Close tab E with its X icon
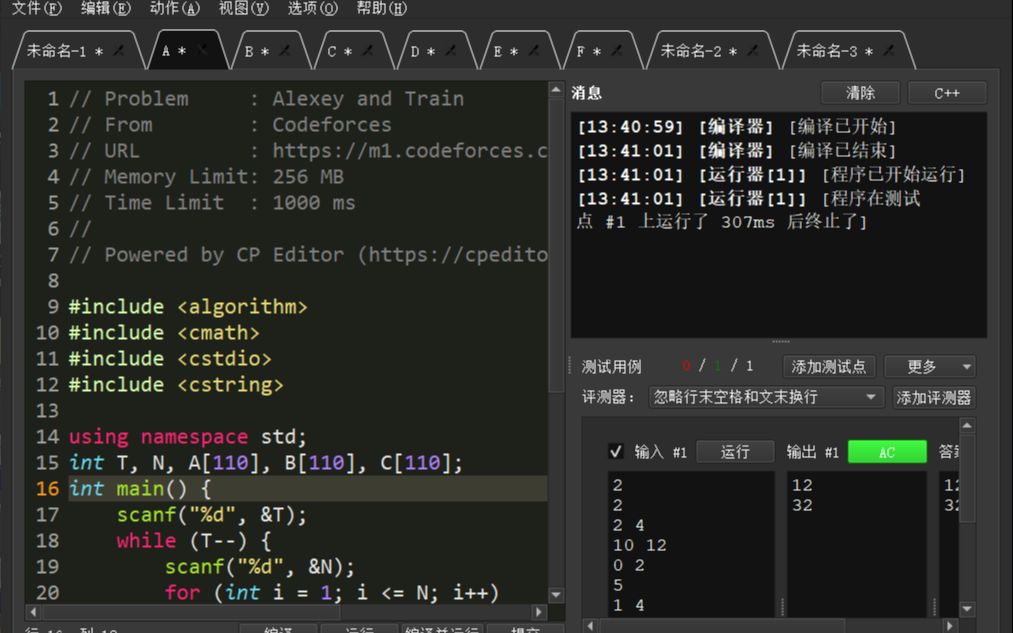Viewport: 1013px width, 633px height. tap(534, 50)
